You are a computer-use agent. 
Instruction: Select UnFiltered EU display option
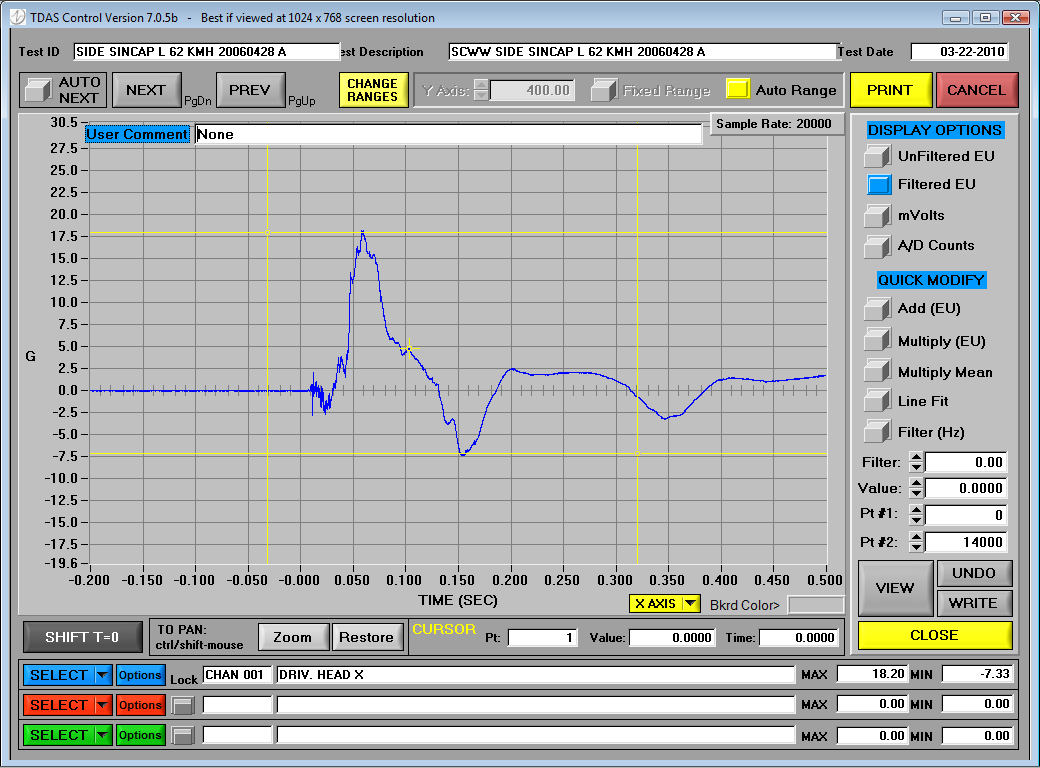click(x=878, y=157)
